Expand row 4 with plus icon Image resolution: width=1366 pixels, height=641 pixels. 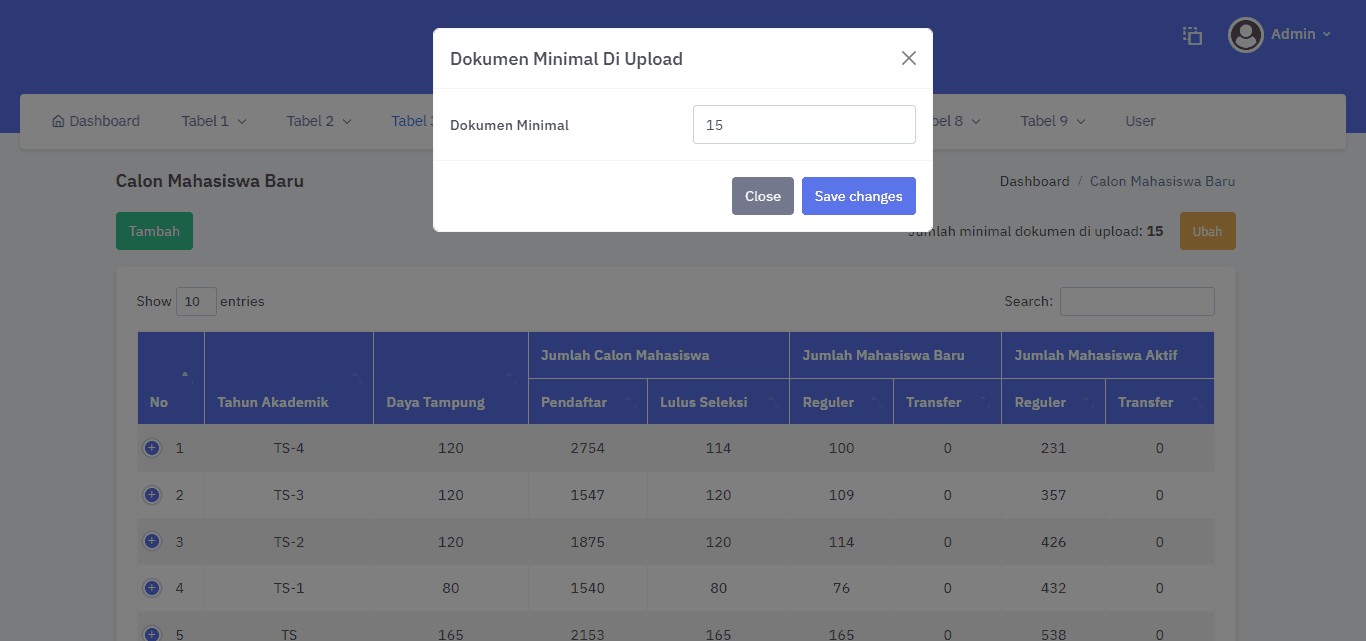[152, 588]
